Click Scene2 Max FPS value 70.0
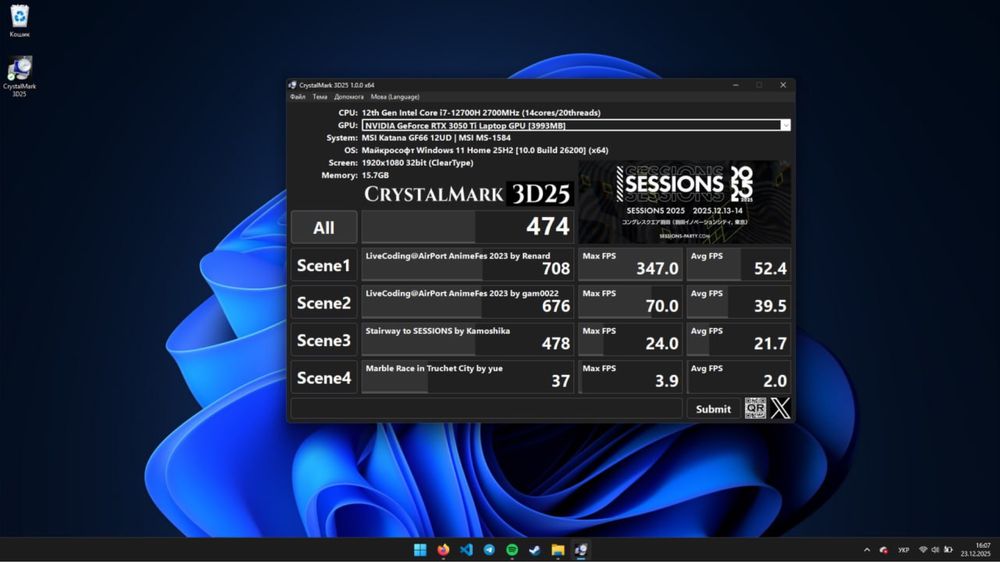 click(x=662, y=306)
